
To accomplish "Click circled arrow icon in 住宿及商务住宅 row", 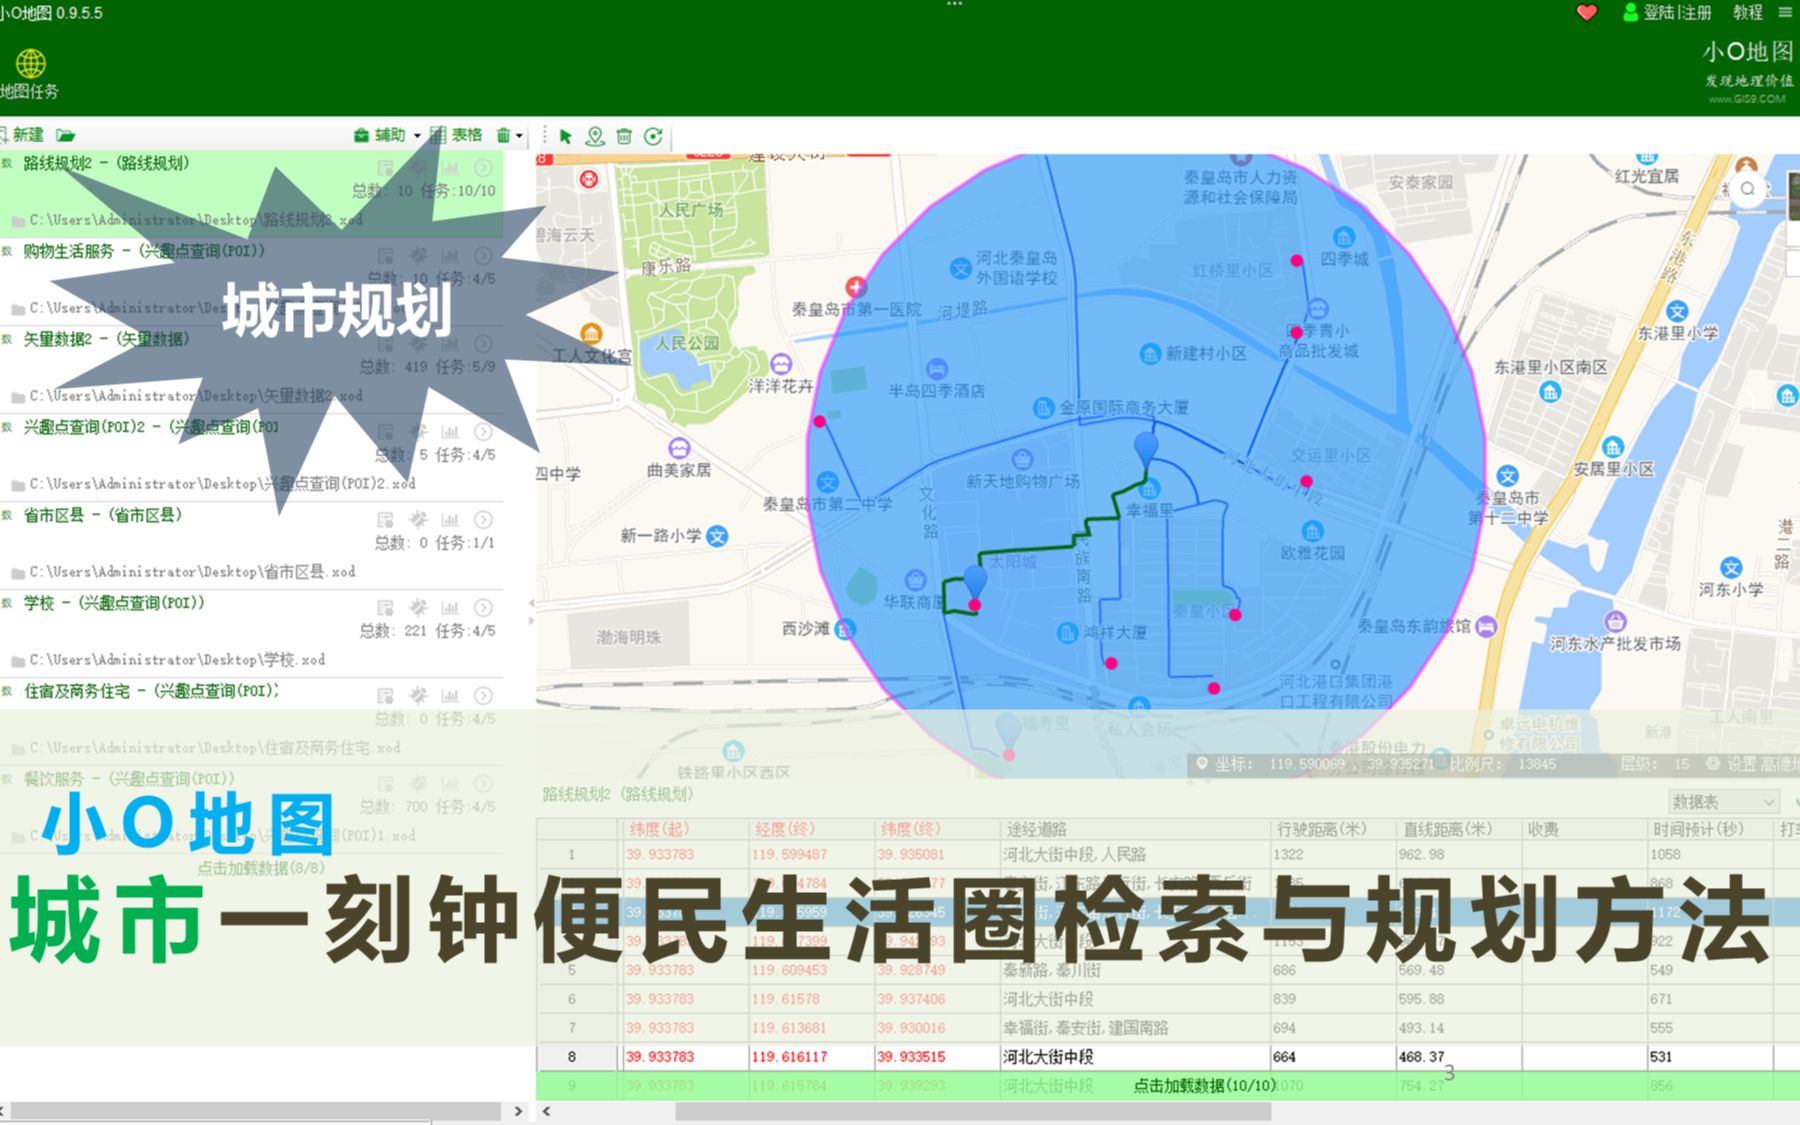I will pos(483,696).
